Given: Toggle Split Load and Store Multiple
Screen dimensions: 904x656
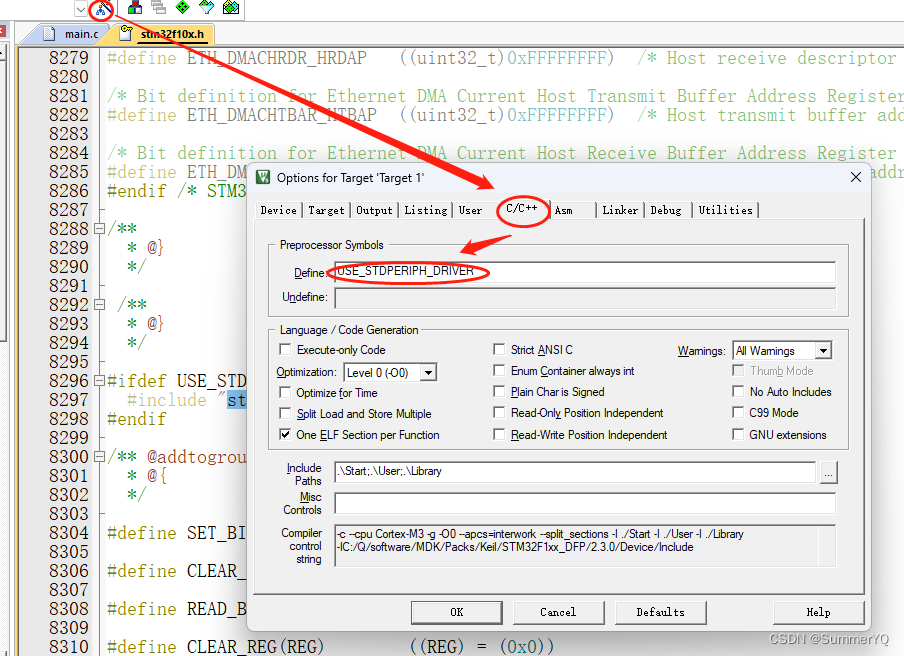Looking at the screenshot, I should click(x=285, y=414).
